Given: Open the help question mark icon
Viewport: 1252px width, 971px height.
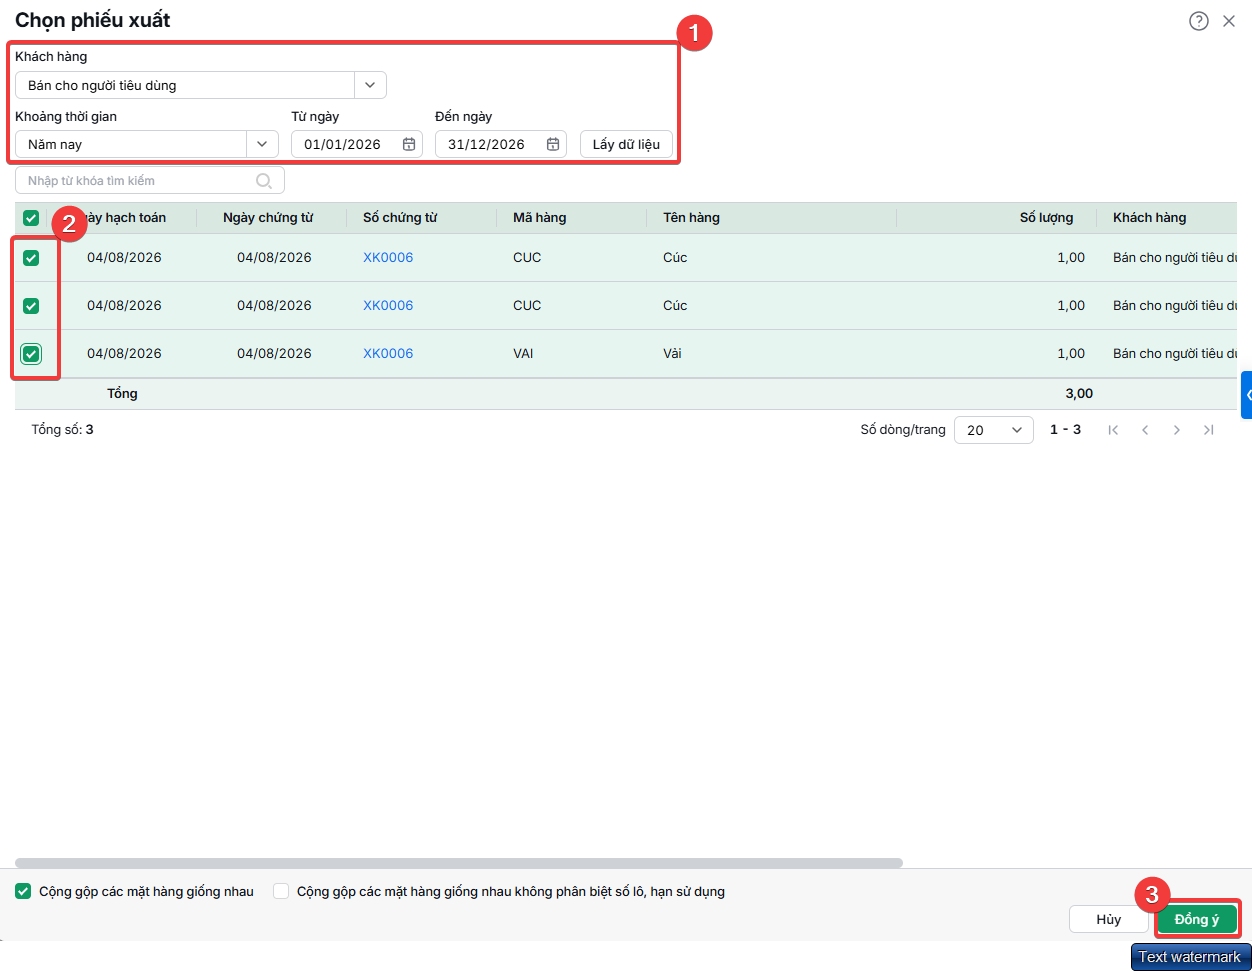Looking at the screenshot, I should point(1198,21).
